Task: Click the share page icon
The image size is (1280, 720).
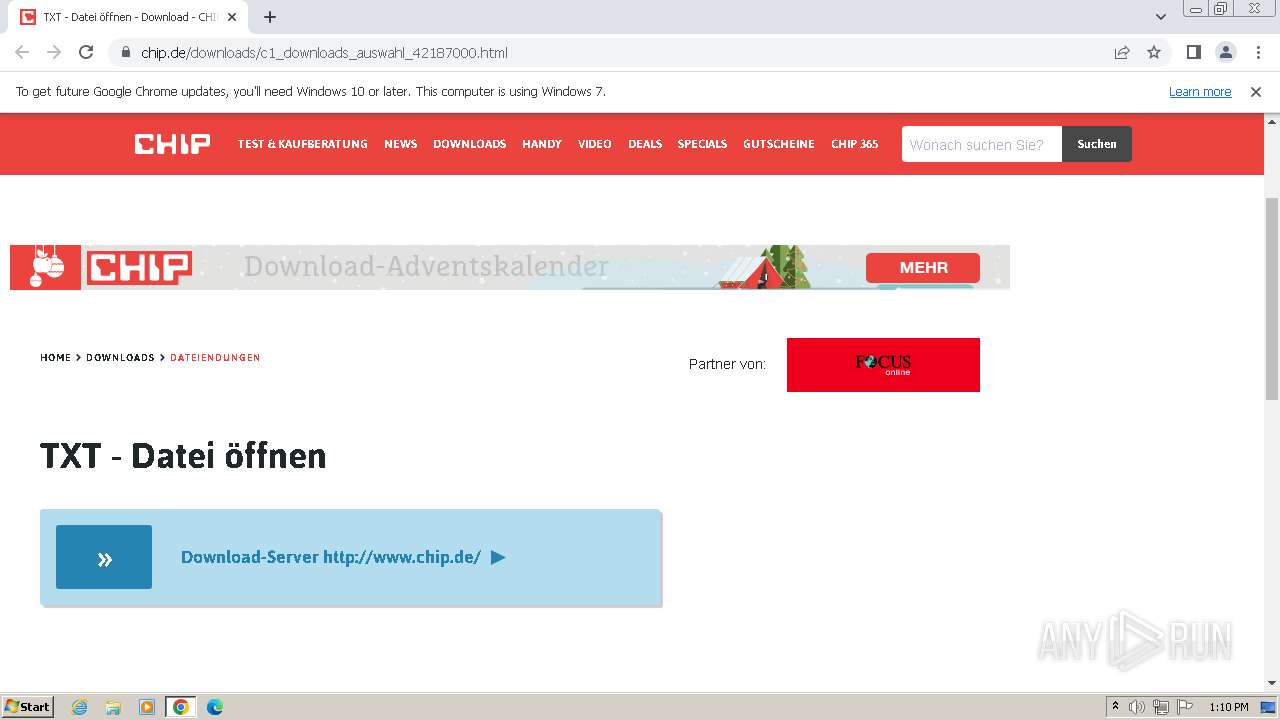Action: coord(1122,52)
